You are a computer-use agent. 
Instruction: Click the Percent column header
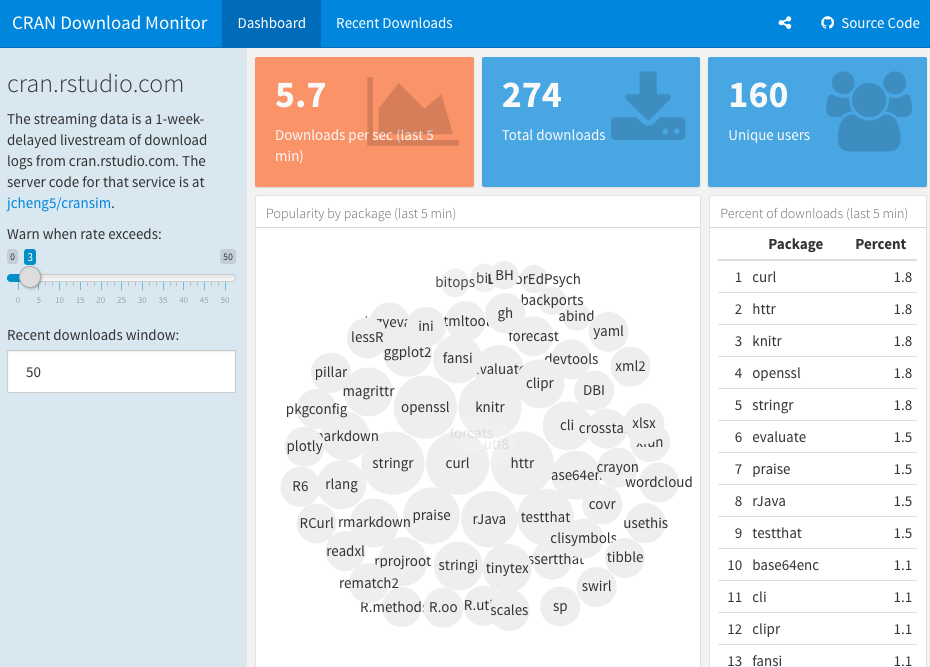coord(880,244)
